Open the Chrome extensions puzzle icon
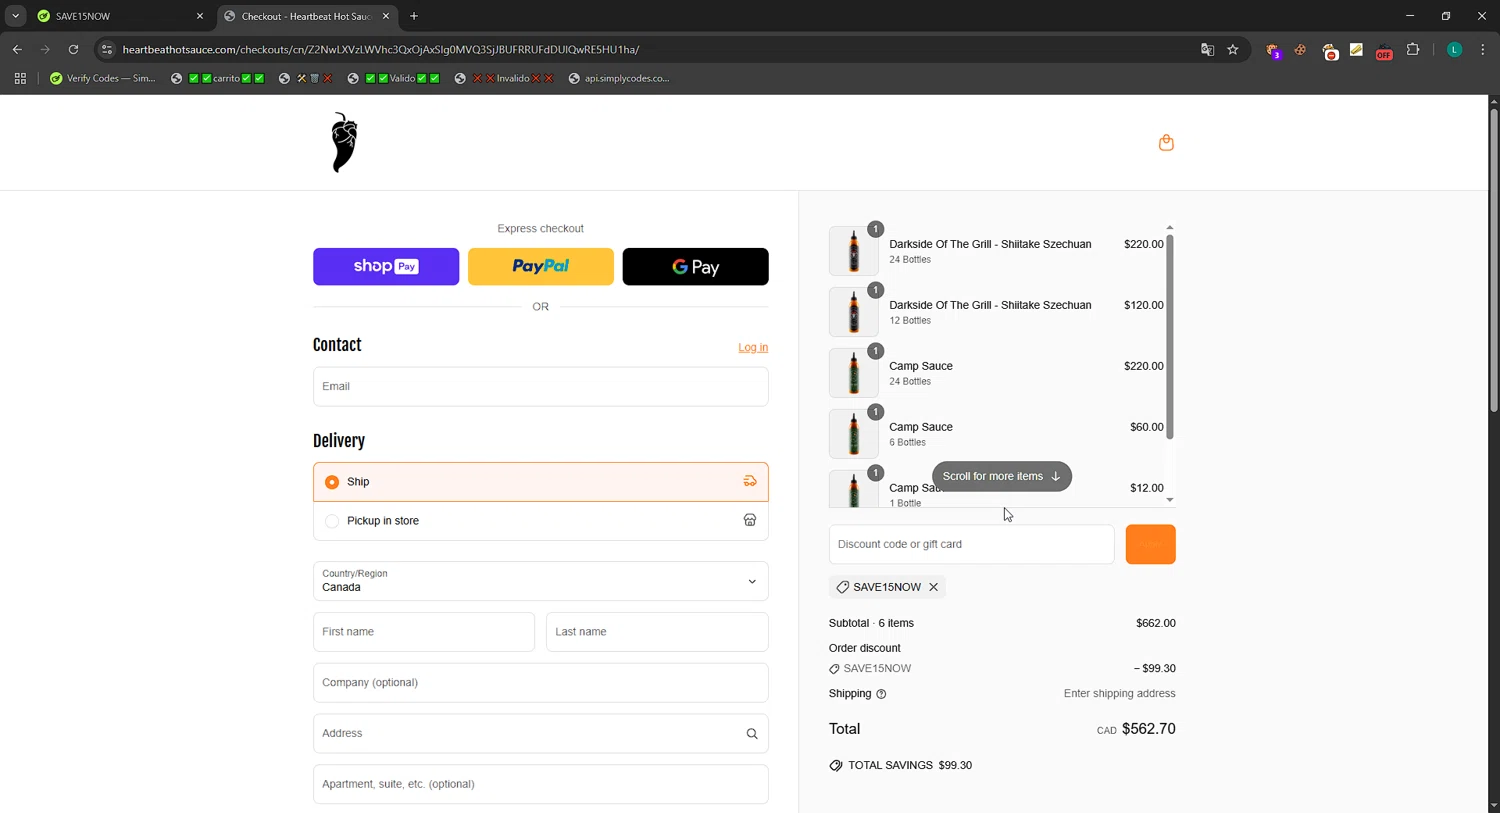 (x=1413, y=49)
